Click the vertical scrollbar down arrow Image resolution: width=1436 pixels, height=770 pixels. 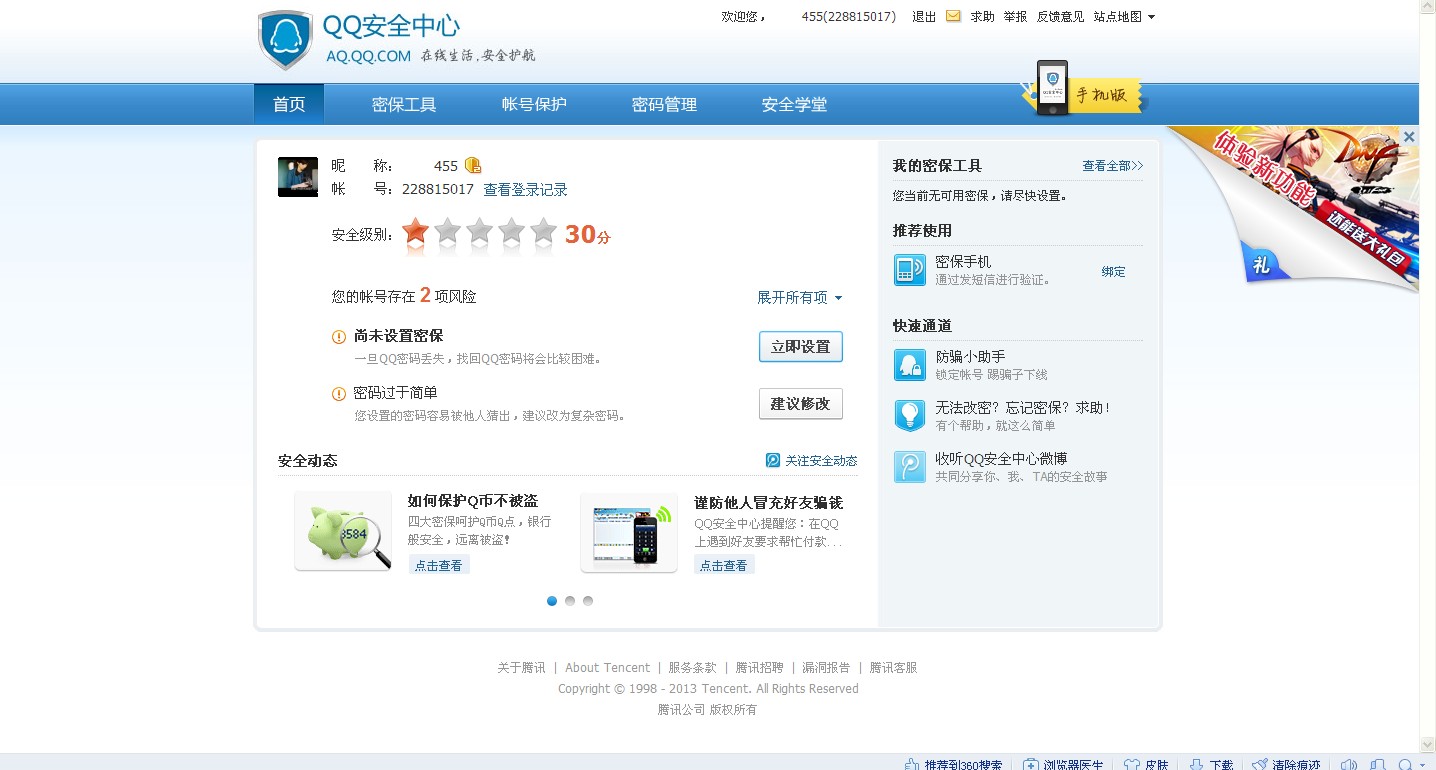(x=1427, y=743)
